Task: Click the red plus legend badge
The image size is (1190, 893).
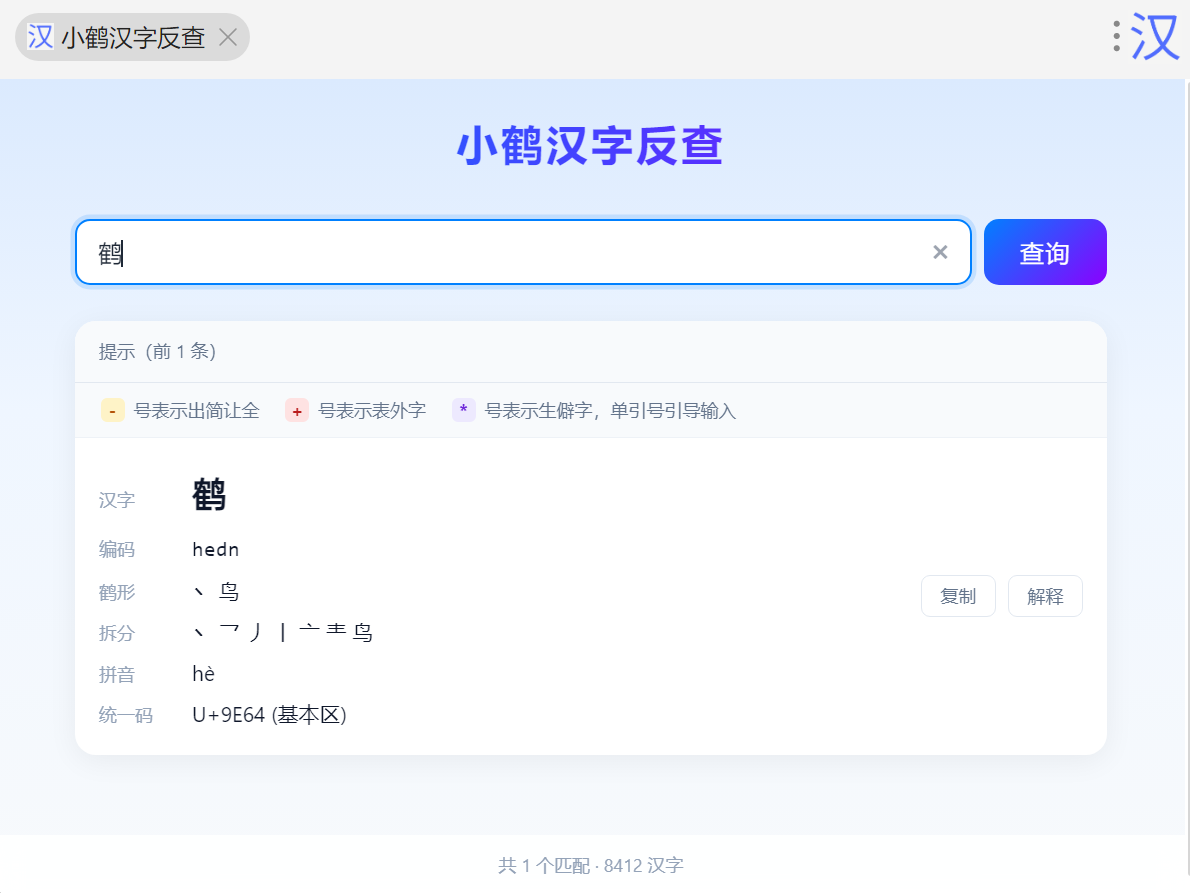Action: pyautogui.click(x=297, y=410)
